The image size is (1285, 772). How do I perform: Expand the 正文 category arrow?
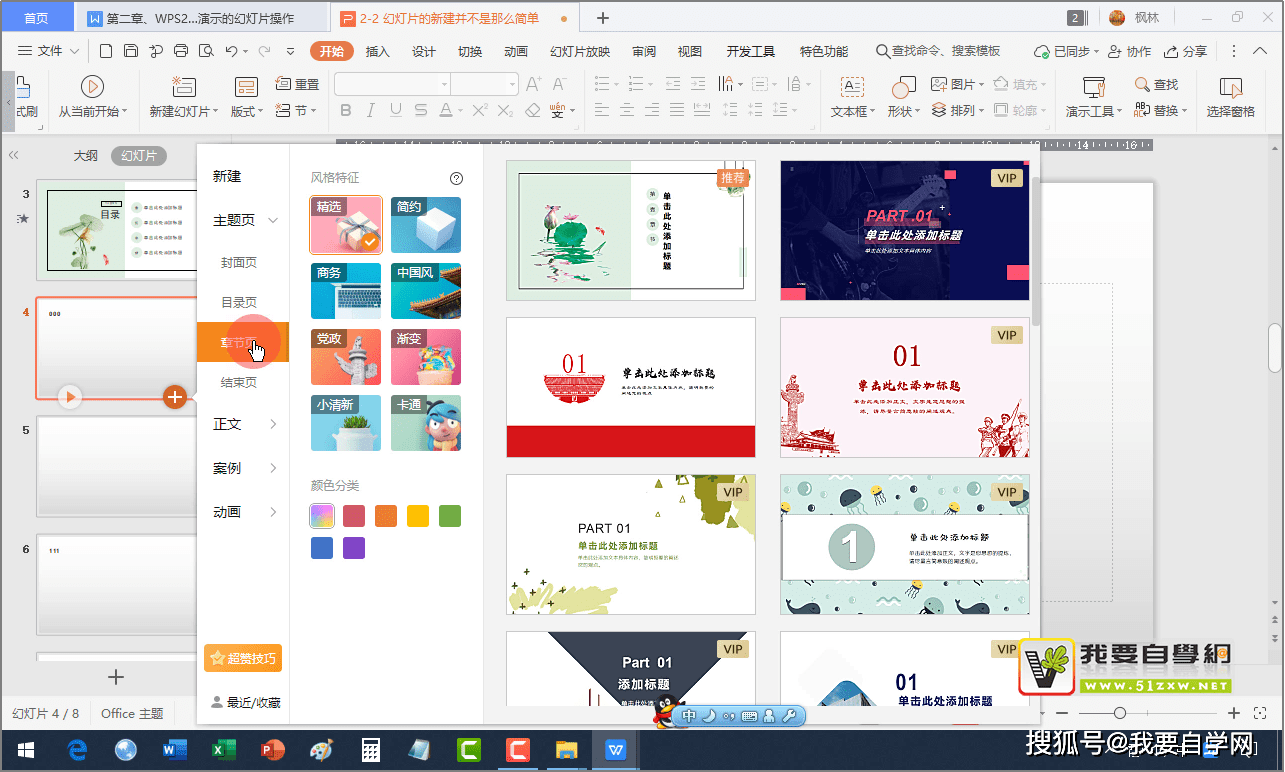(x=273, y=424)
